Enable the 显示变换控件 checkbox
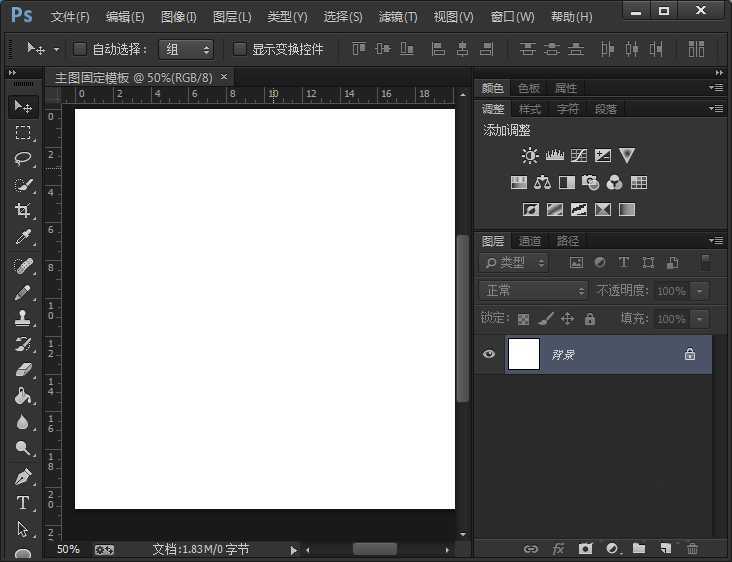Screen dimensions: 732x562 (240, 49)
